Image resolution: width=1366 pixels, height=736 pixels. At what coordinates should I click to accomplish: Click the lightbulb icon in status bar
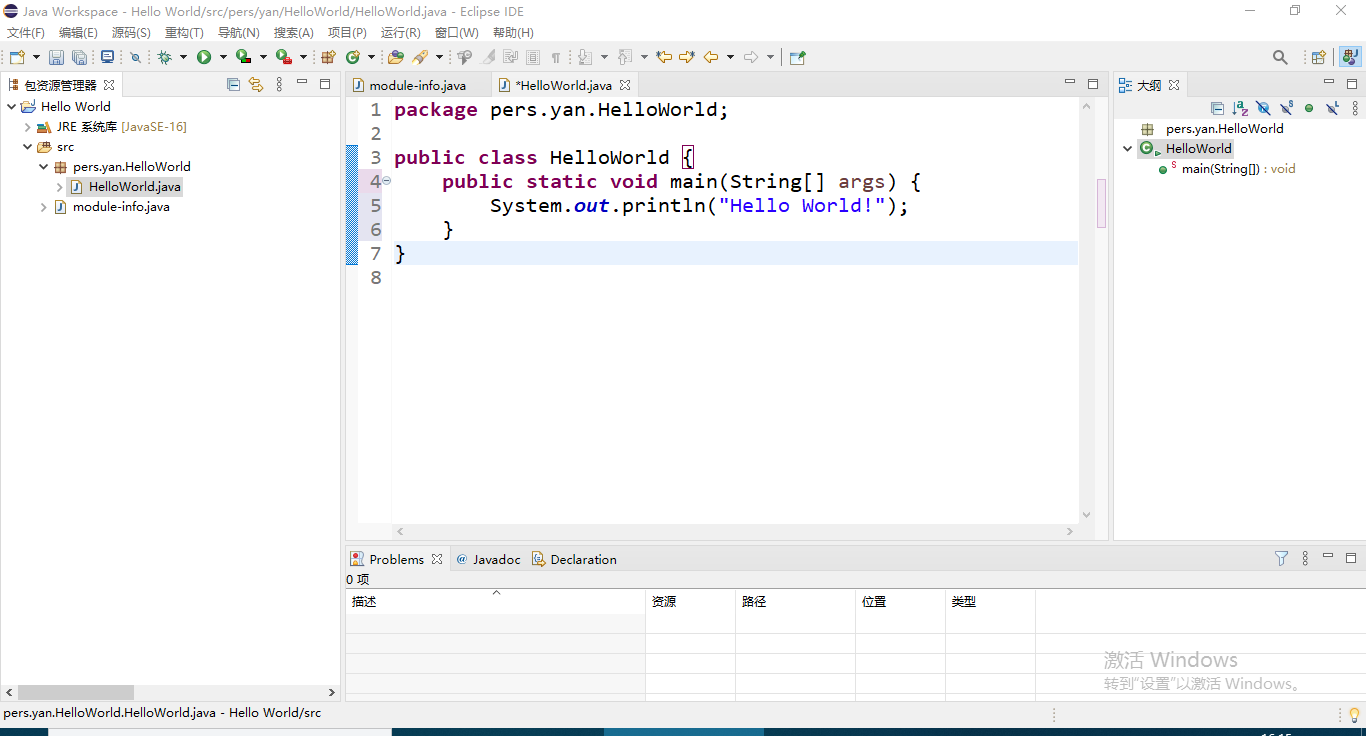(x=1354, y=715)
